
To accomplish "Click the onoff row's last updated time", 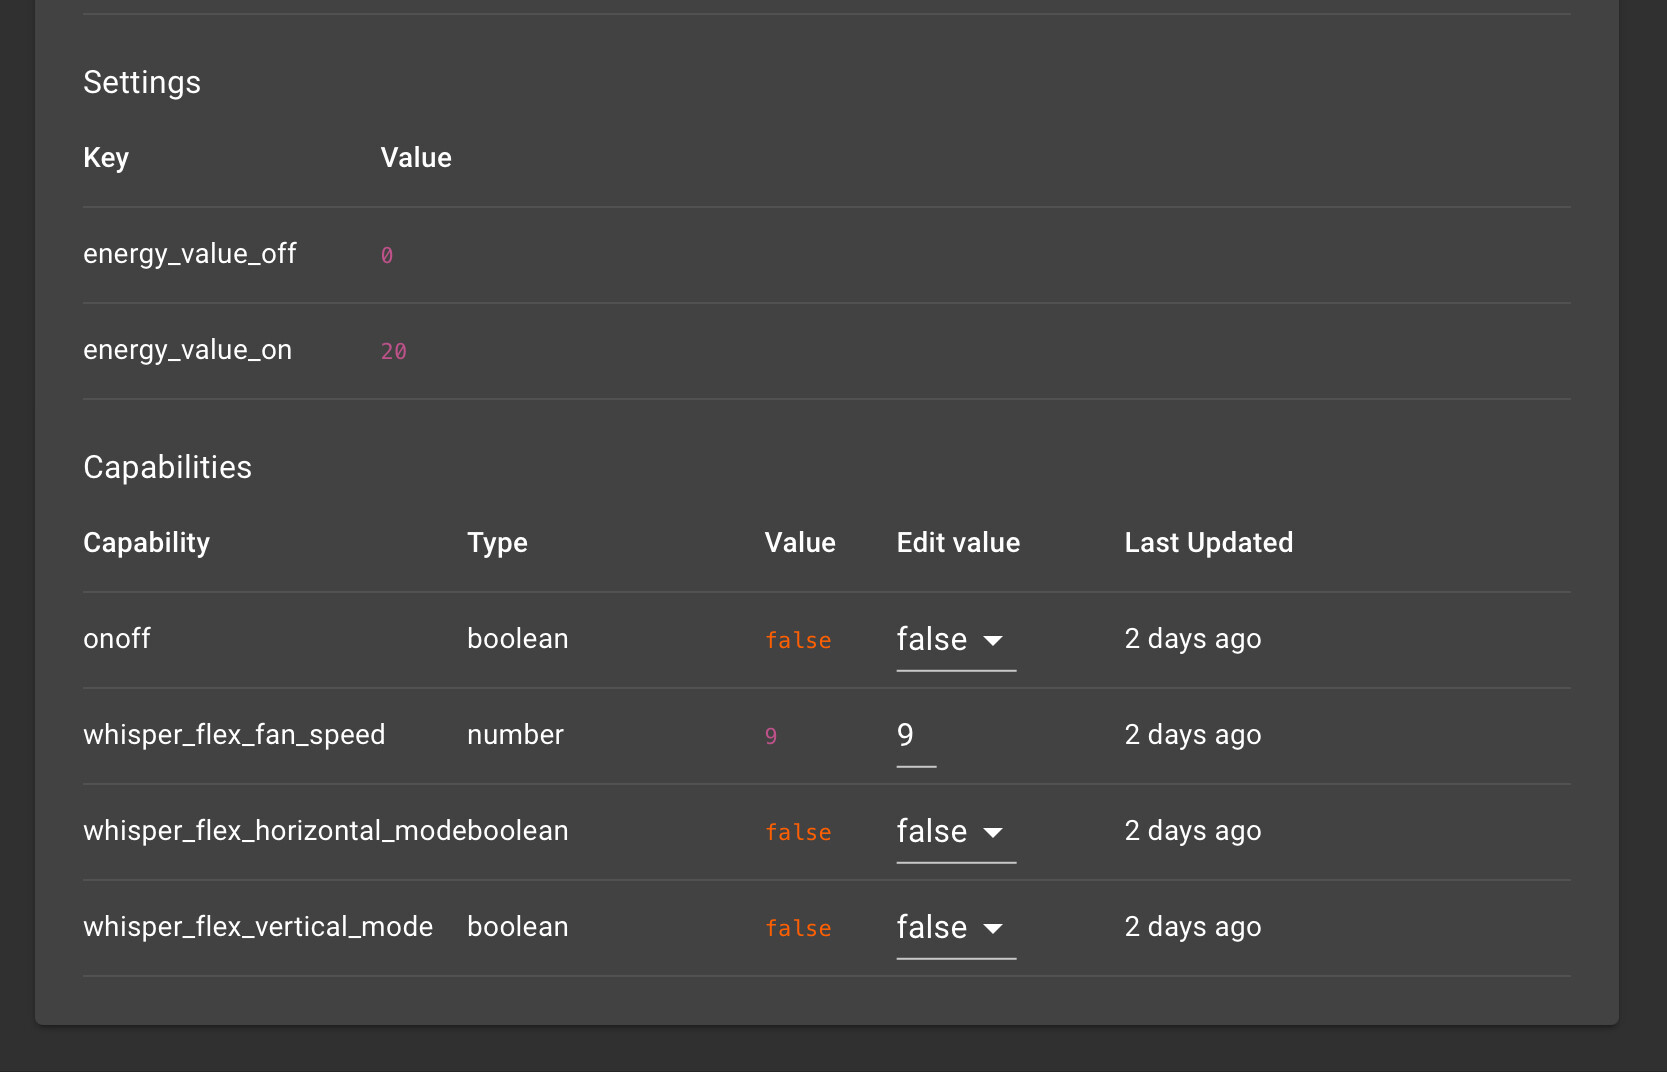I will (1192, 639).
